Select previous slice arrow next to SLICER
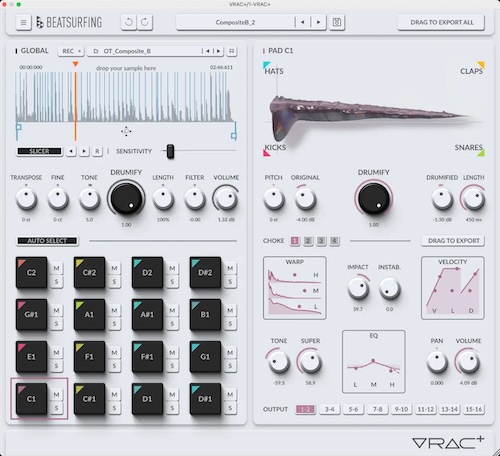Viewport: 500px width, 456px height. [71, 151]
